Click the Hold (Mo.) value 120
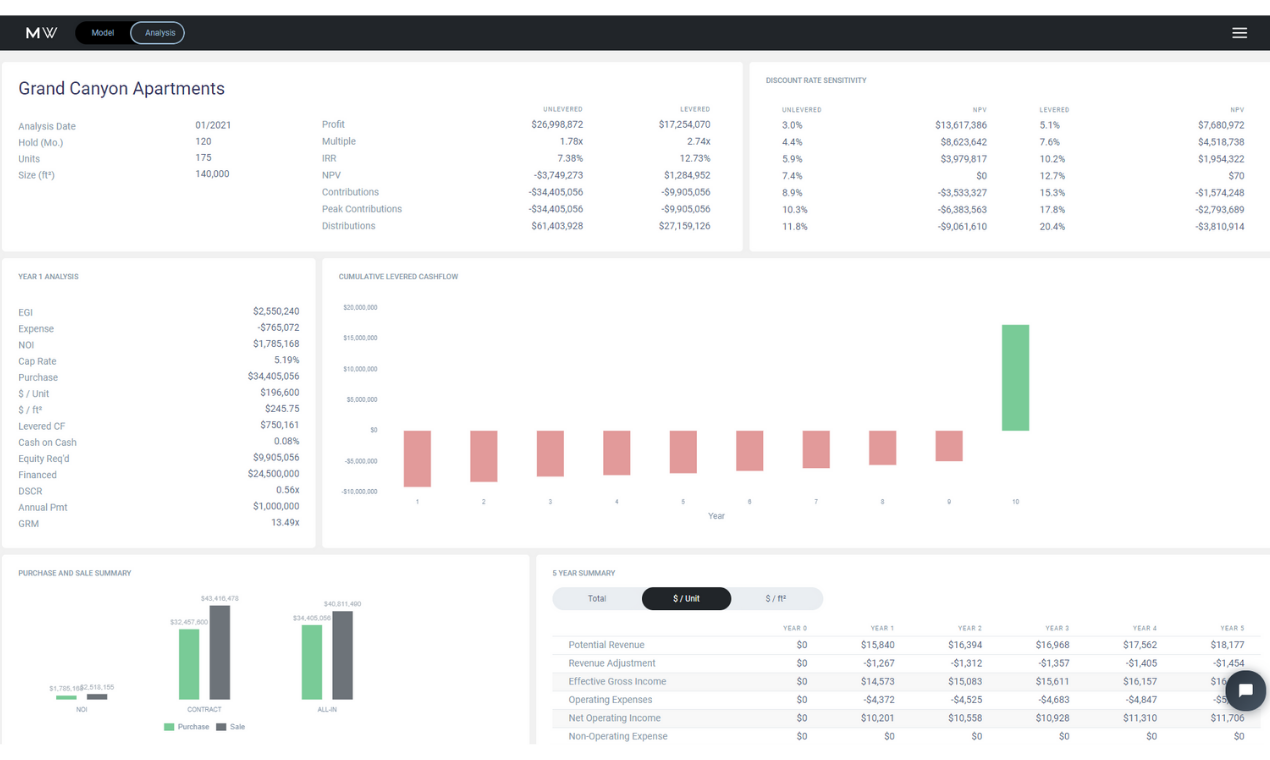Screen dimensions: 1270x760 [203, 141]
